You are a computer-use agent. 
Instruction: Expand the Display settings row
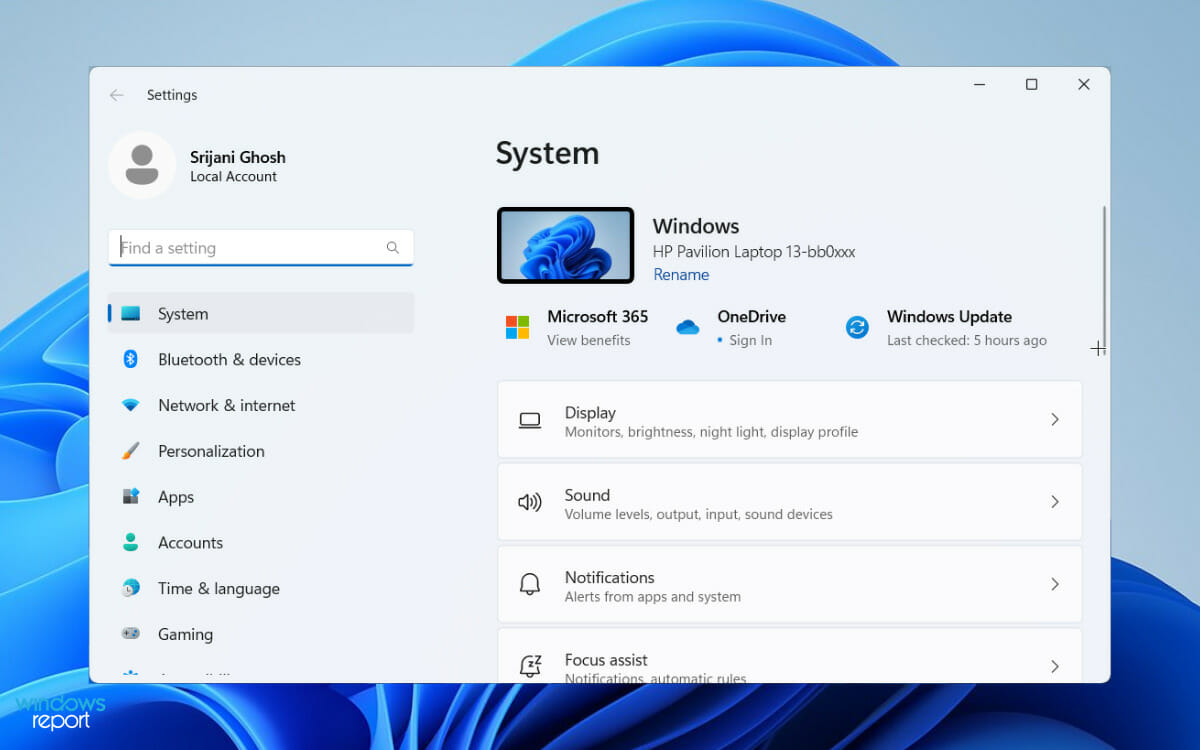pyautogui.click(x=1054, y=419)
